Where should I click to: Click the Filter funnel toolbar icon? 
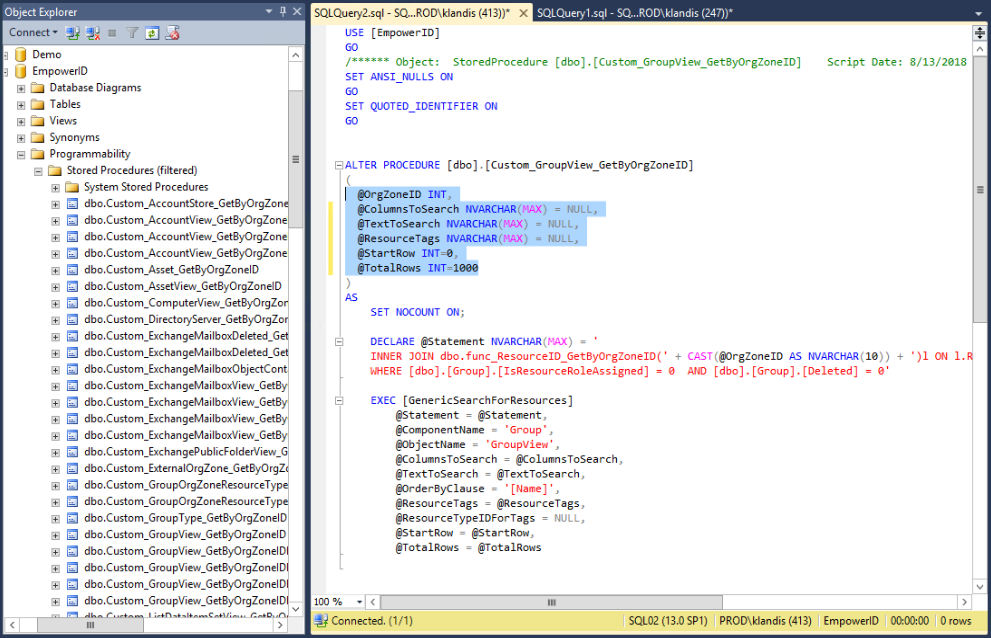pos(132,33)
